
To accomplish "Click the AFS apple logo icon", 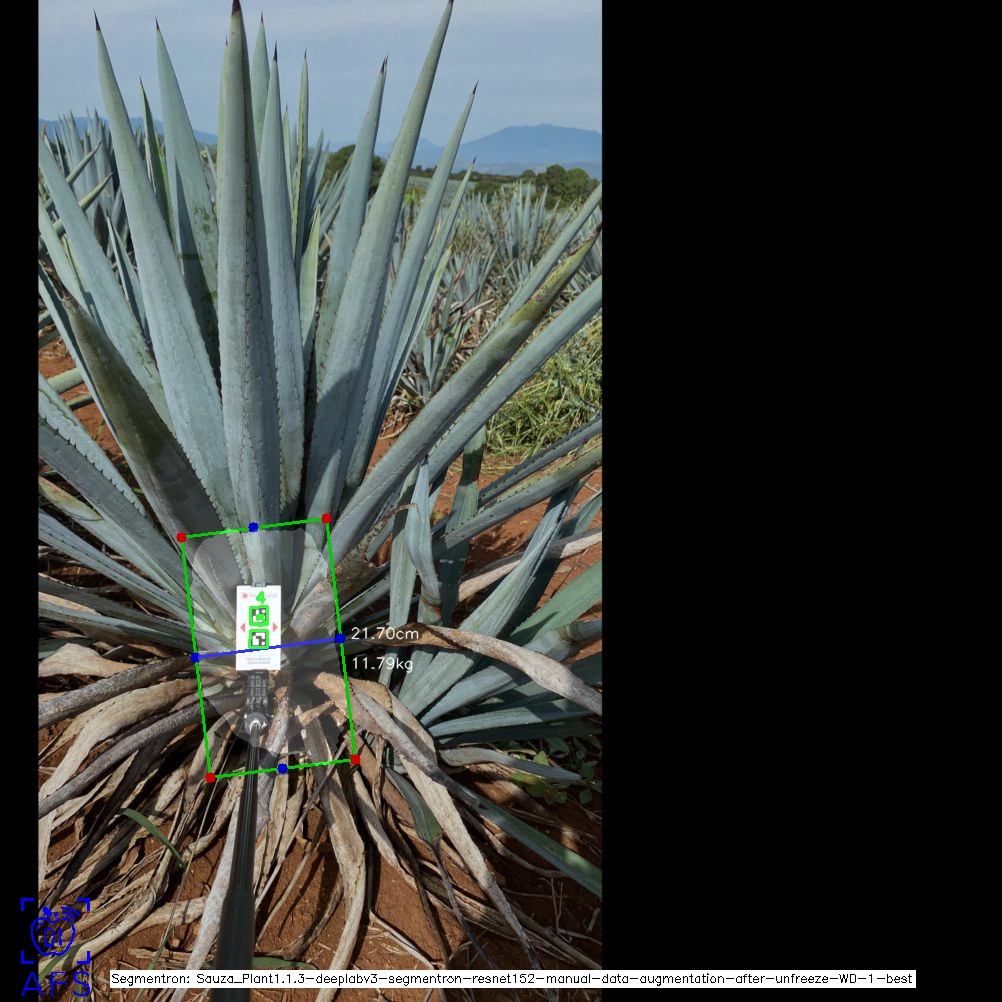I will [55, 930].
